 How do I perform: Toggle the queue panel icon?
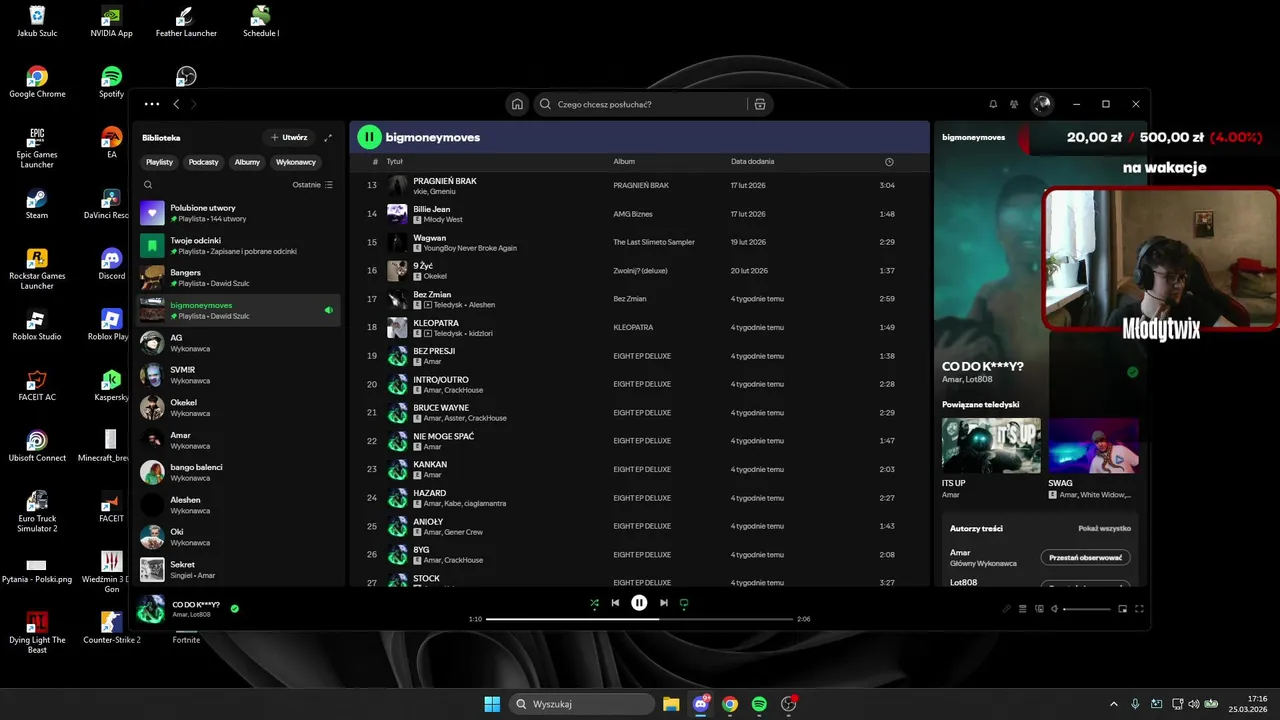coord(1023,609)
